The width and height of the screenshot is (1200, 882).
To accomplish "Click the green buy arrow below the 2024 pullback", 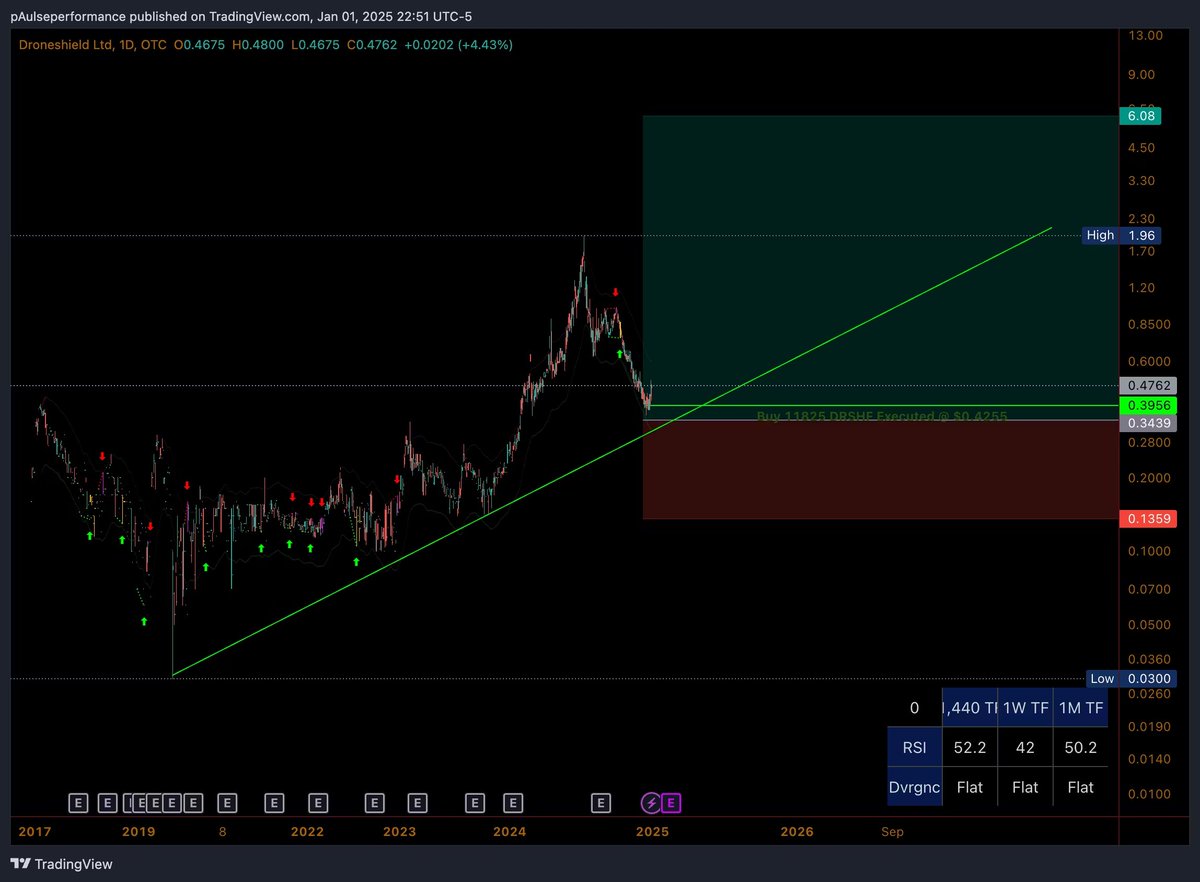I will [x=619, y=354].
